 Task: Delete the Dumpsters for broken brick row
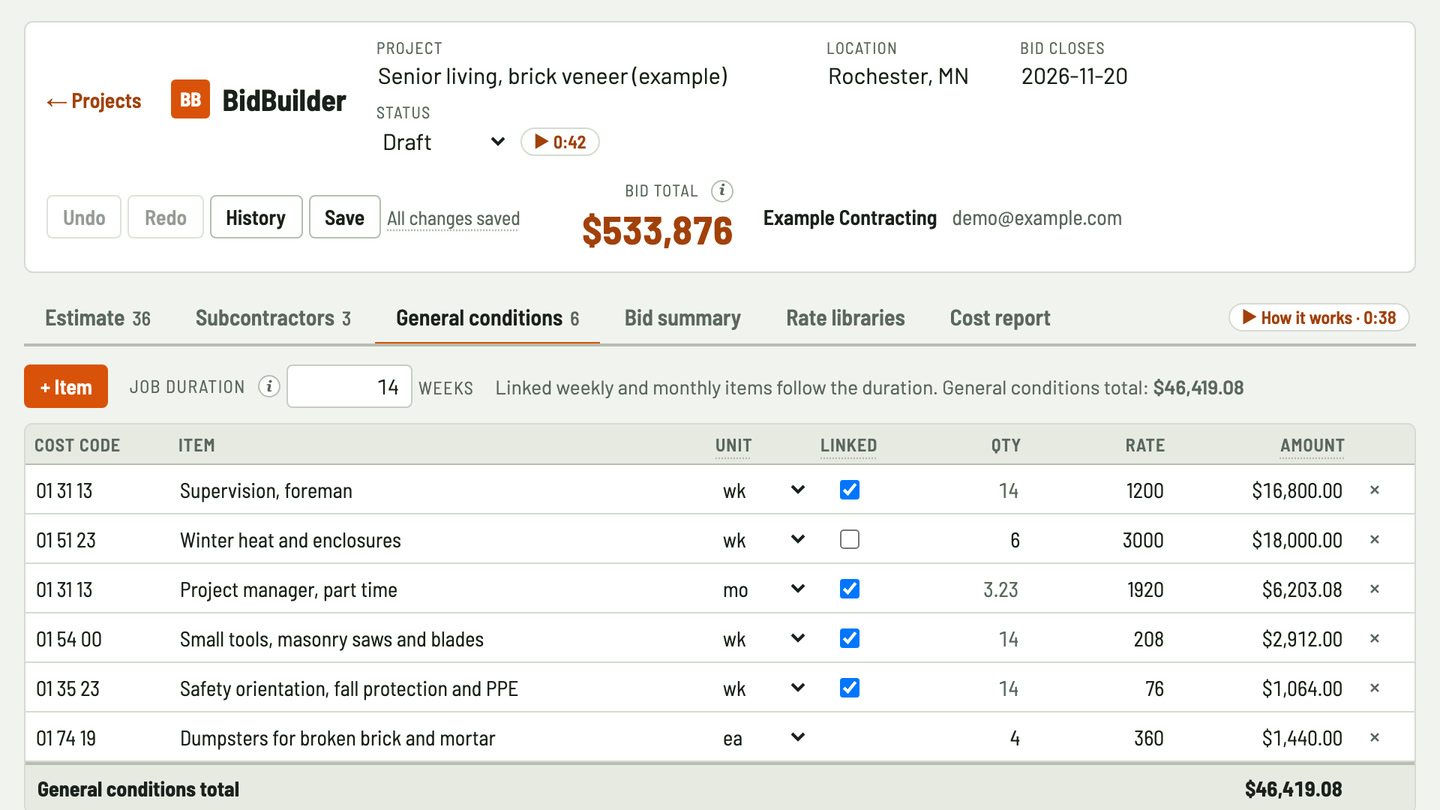tap(1374, 738)
